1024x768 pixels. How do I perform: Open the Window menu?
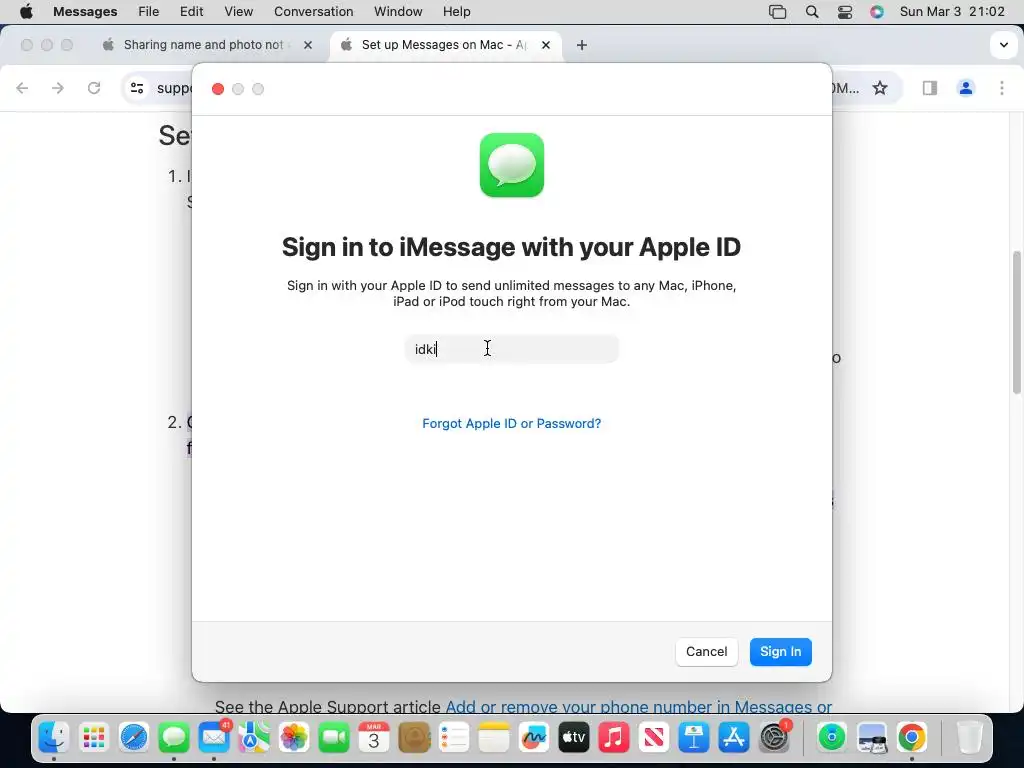click(398, 12)
